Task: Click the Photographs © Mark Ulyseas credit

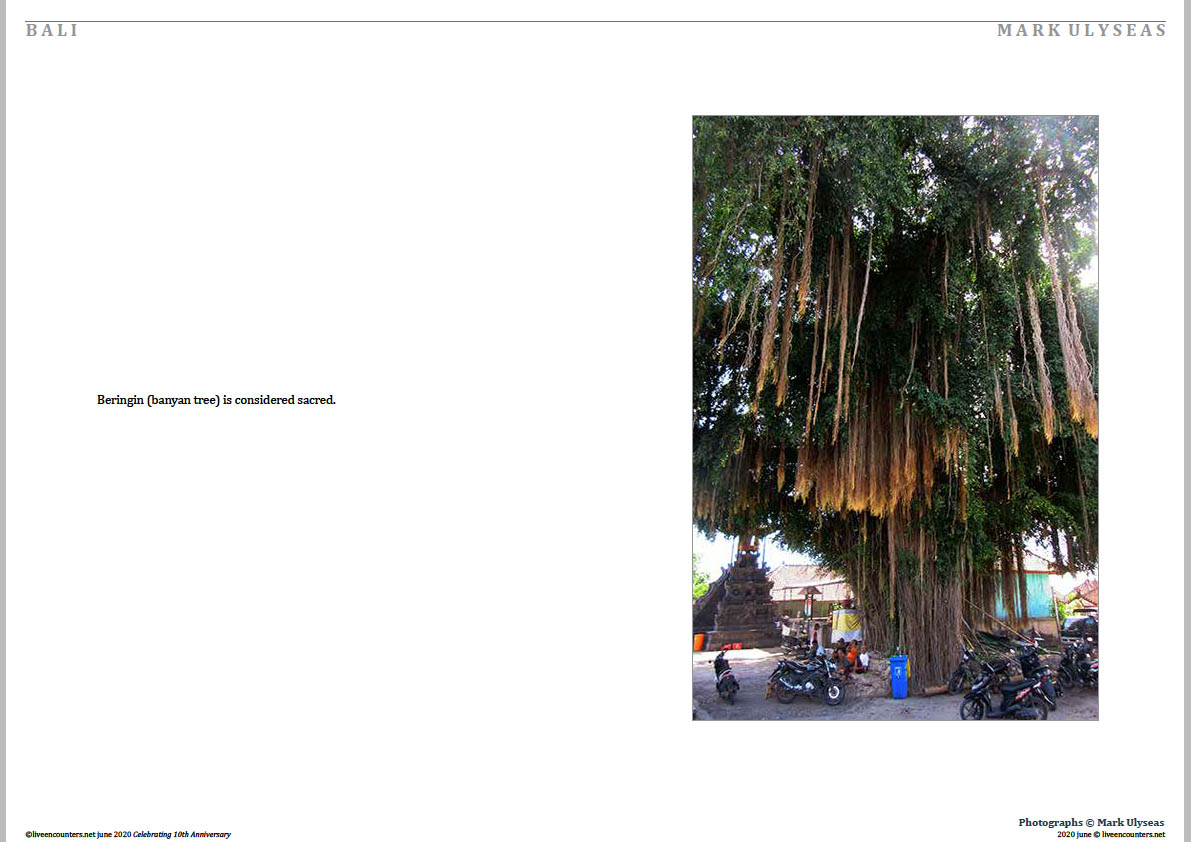Action: tap(1091, 822)
